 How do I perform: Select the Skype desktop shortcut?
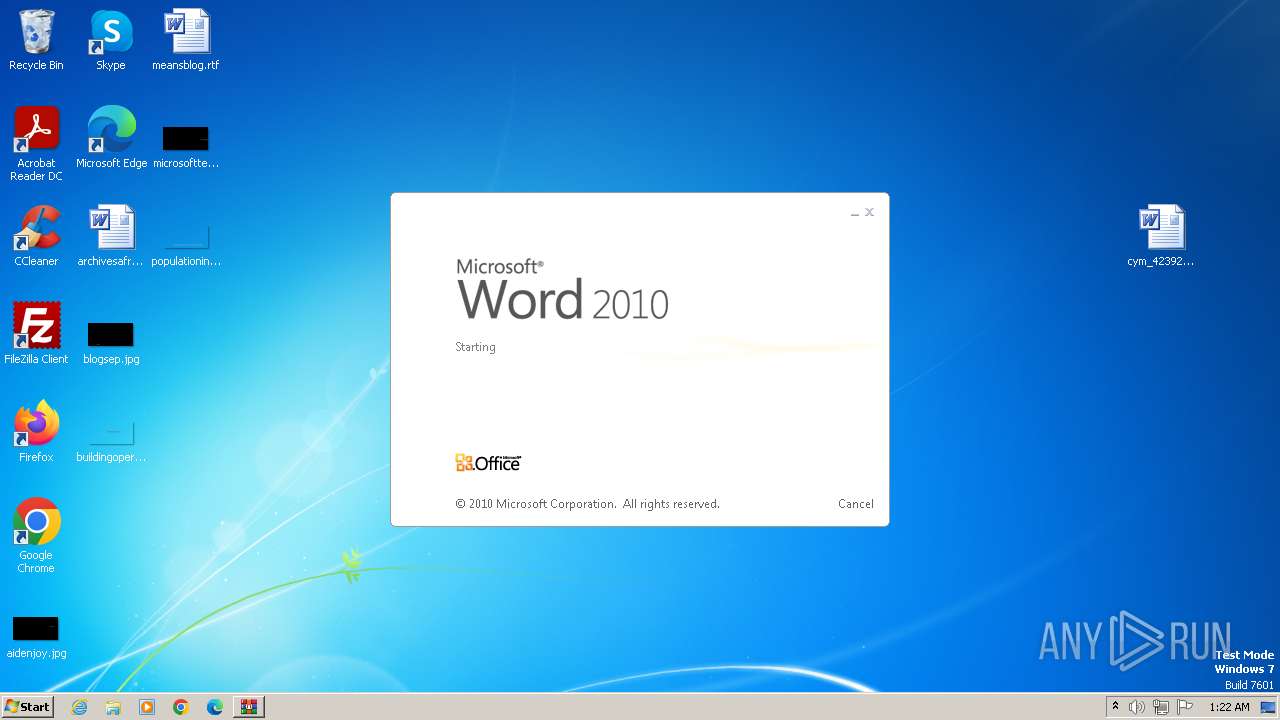tap(111, 41)
